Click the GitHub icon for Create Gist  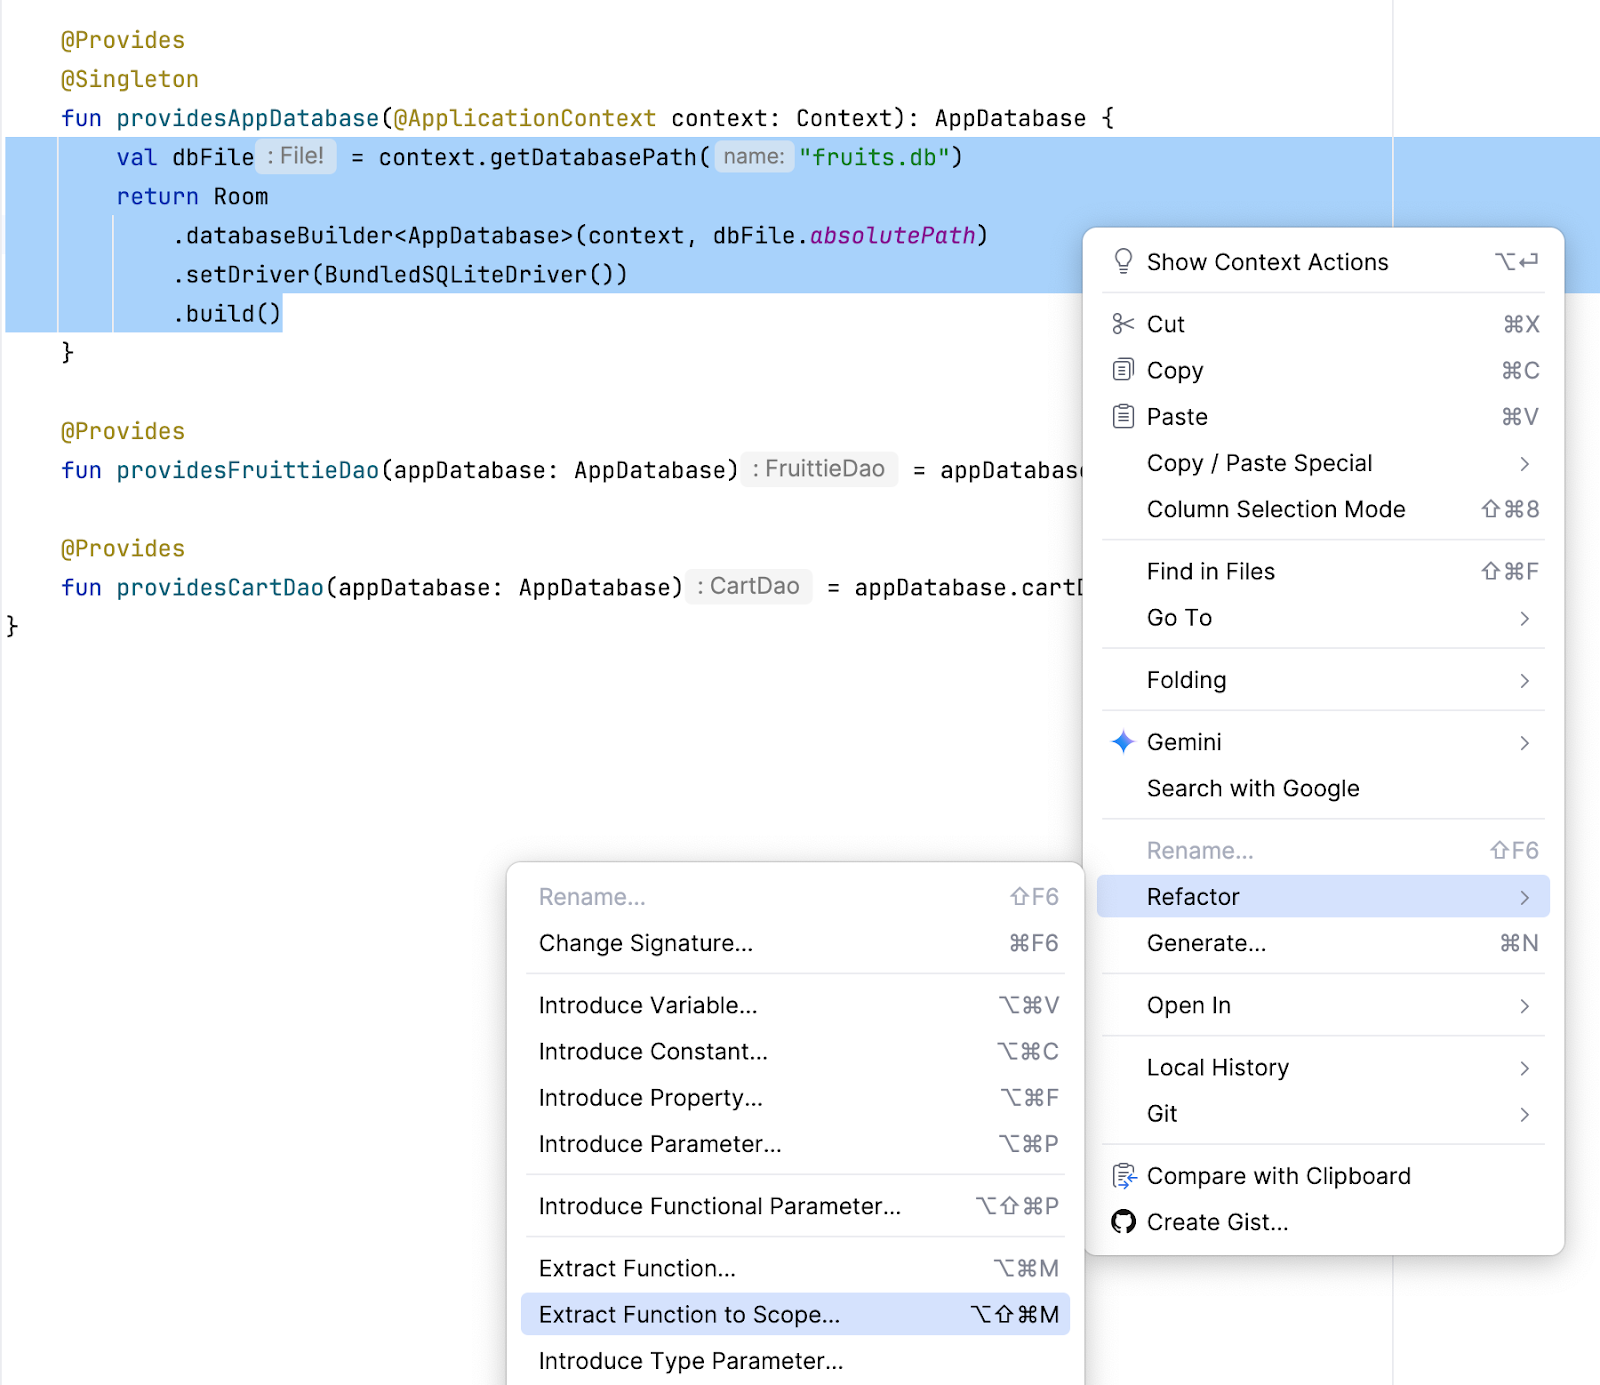point(1123,1222)
